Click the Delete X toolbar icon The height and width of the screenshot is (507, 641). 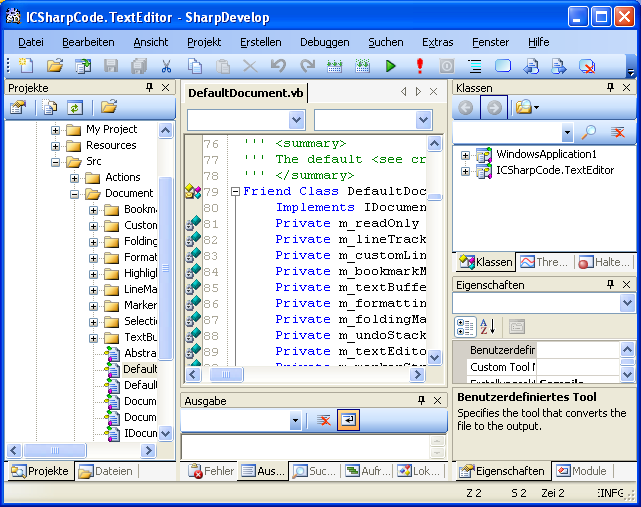coord(250,66)
